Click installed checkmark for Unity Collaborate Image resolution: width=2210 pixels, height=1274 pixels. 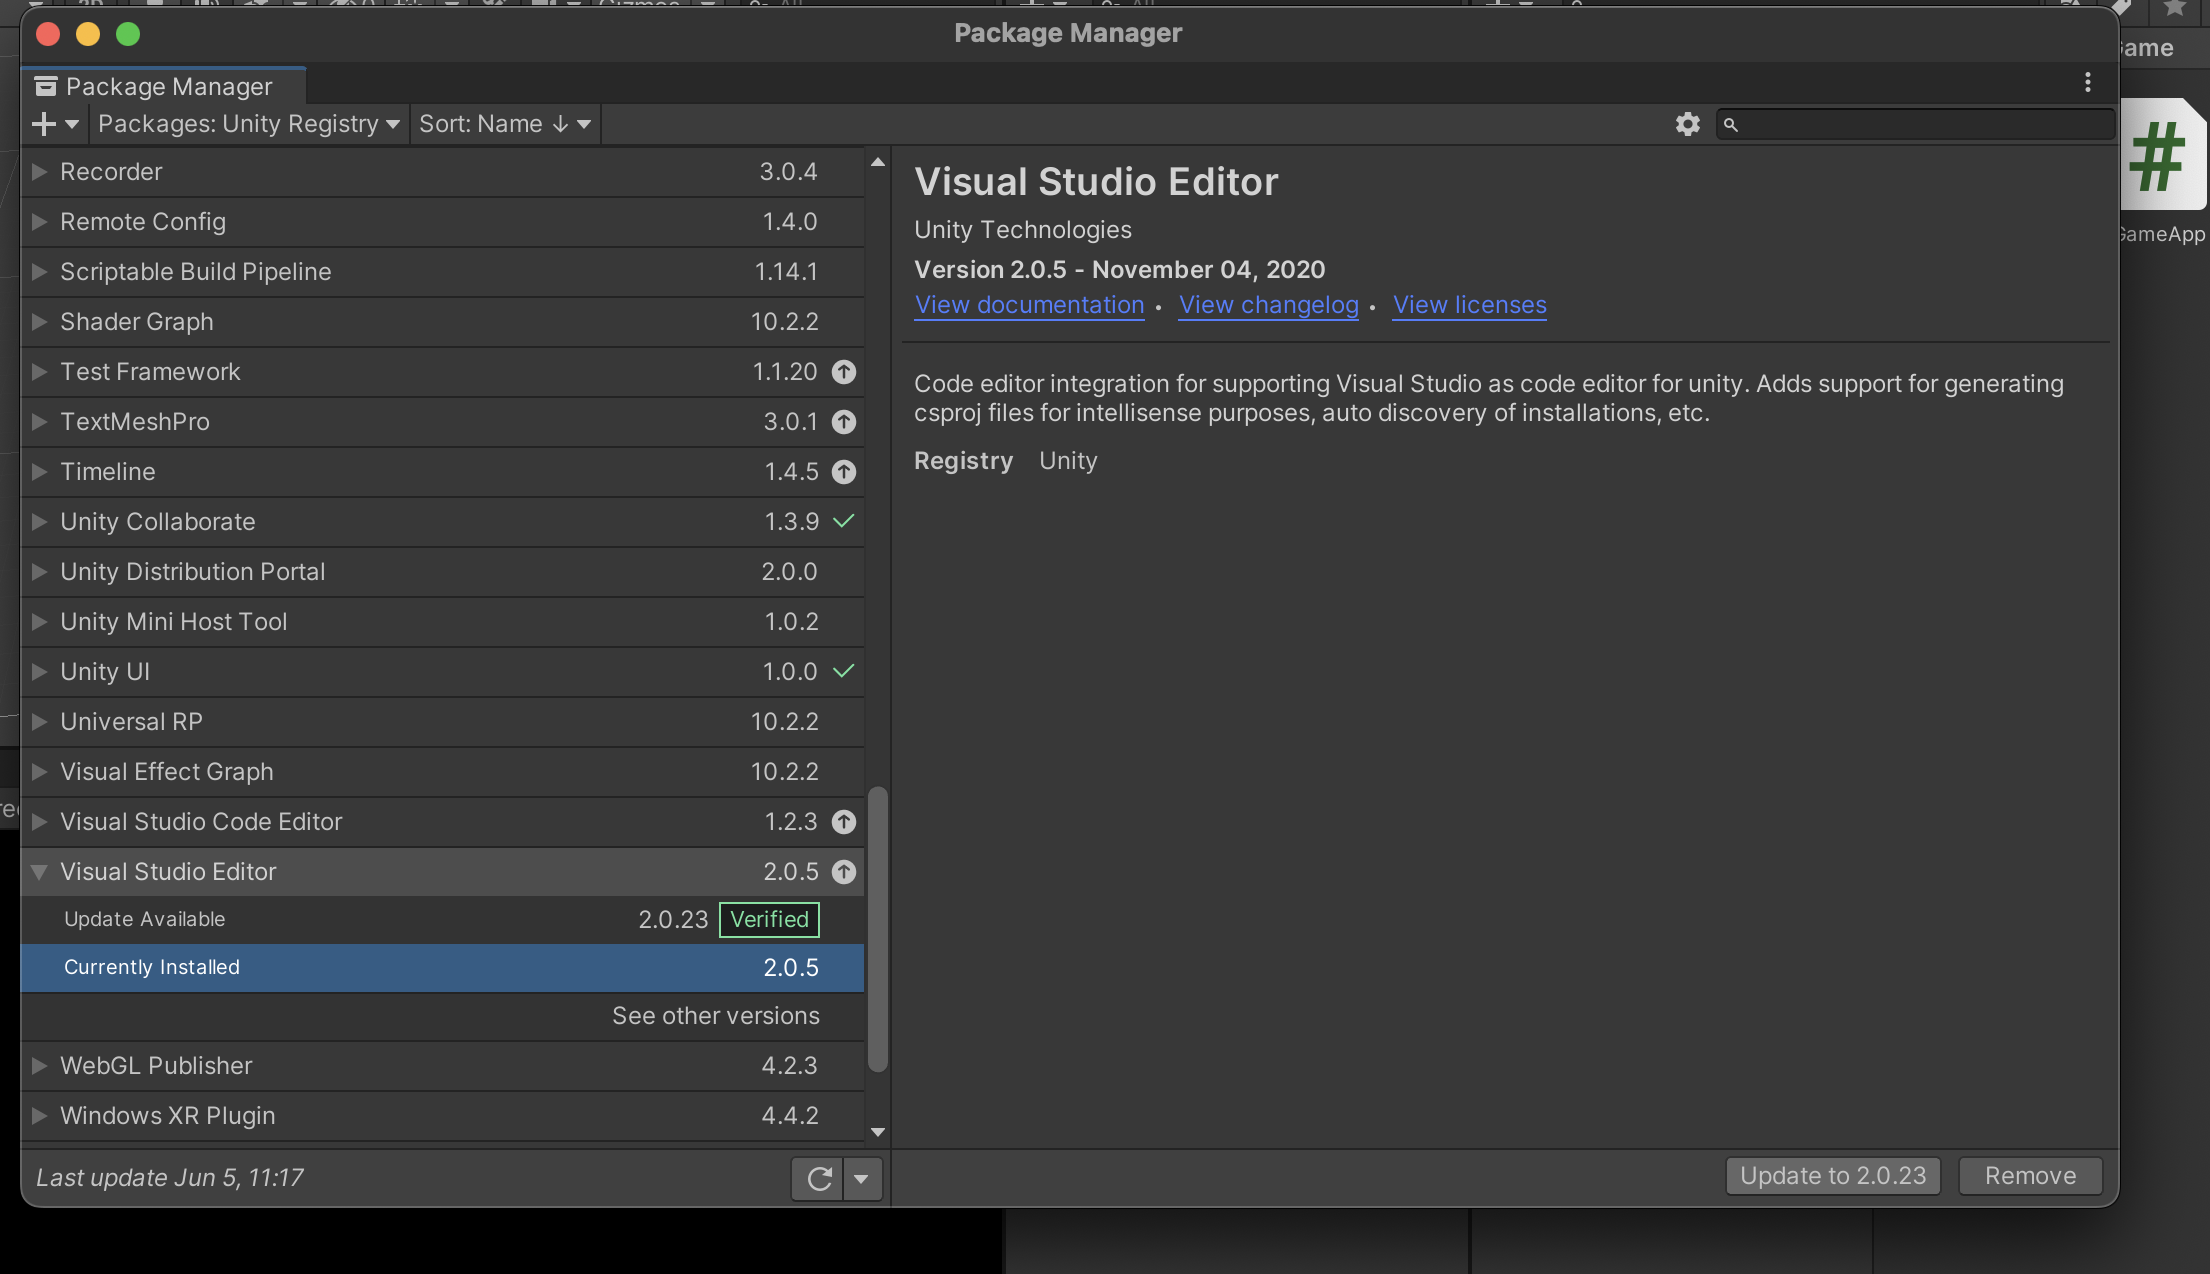(844, 521)
